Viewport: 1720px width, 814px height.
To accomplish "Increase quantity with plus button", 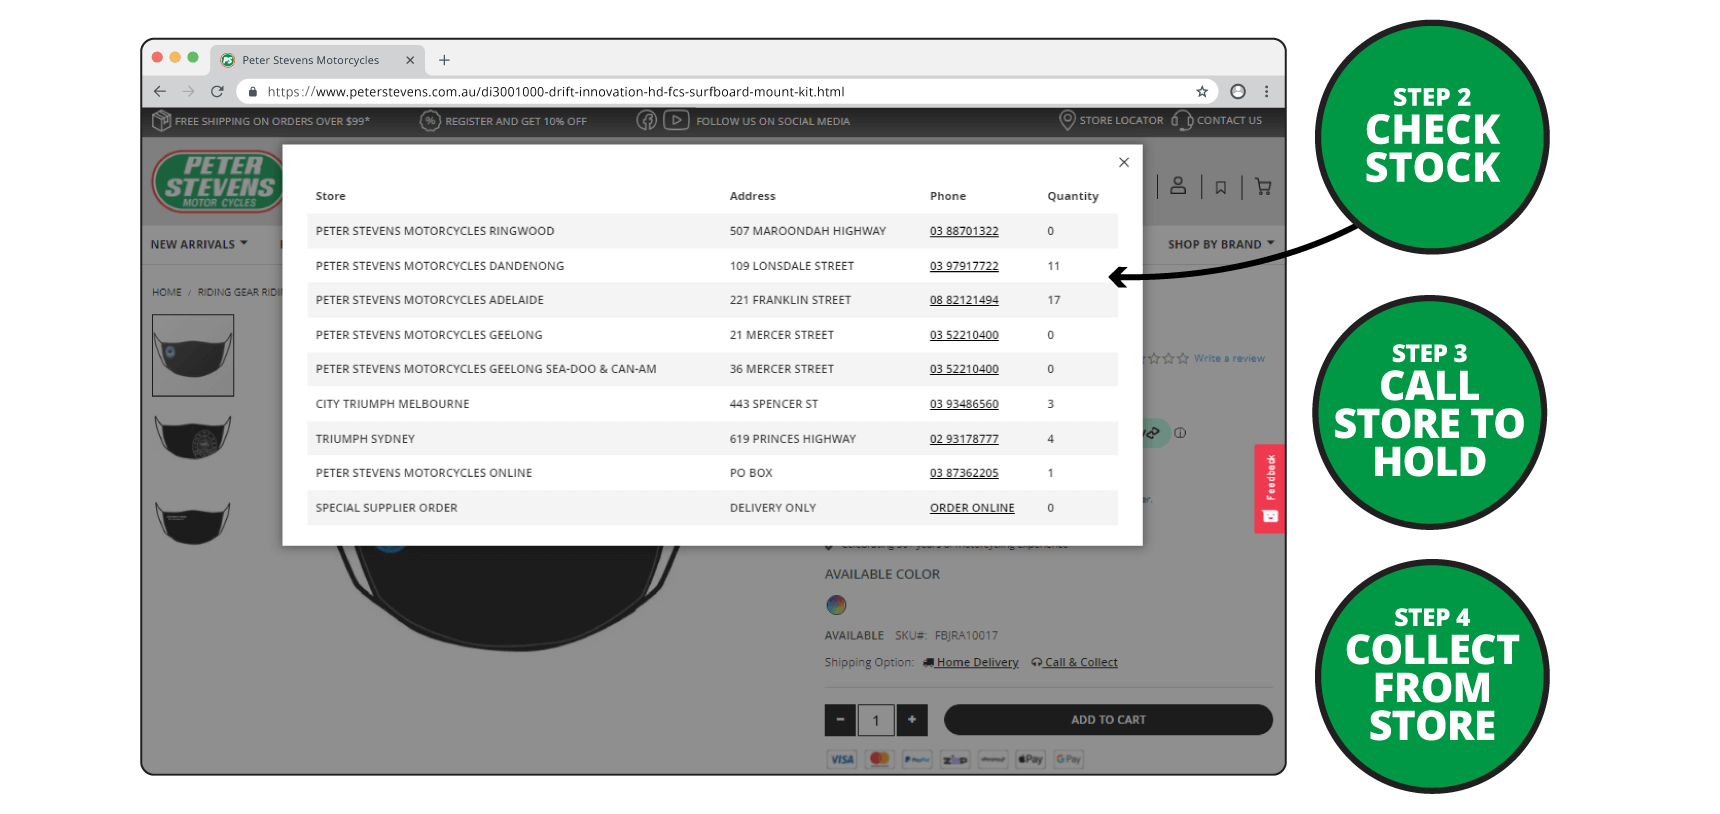I will point(912,720).
